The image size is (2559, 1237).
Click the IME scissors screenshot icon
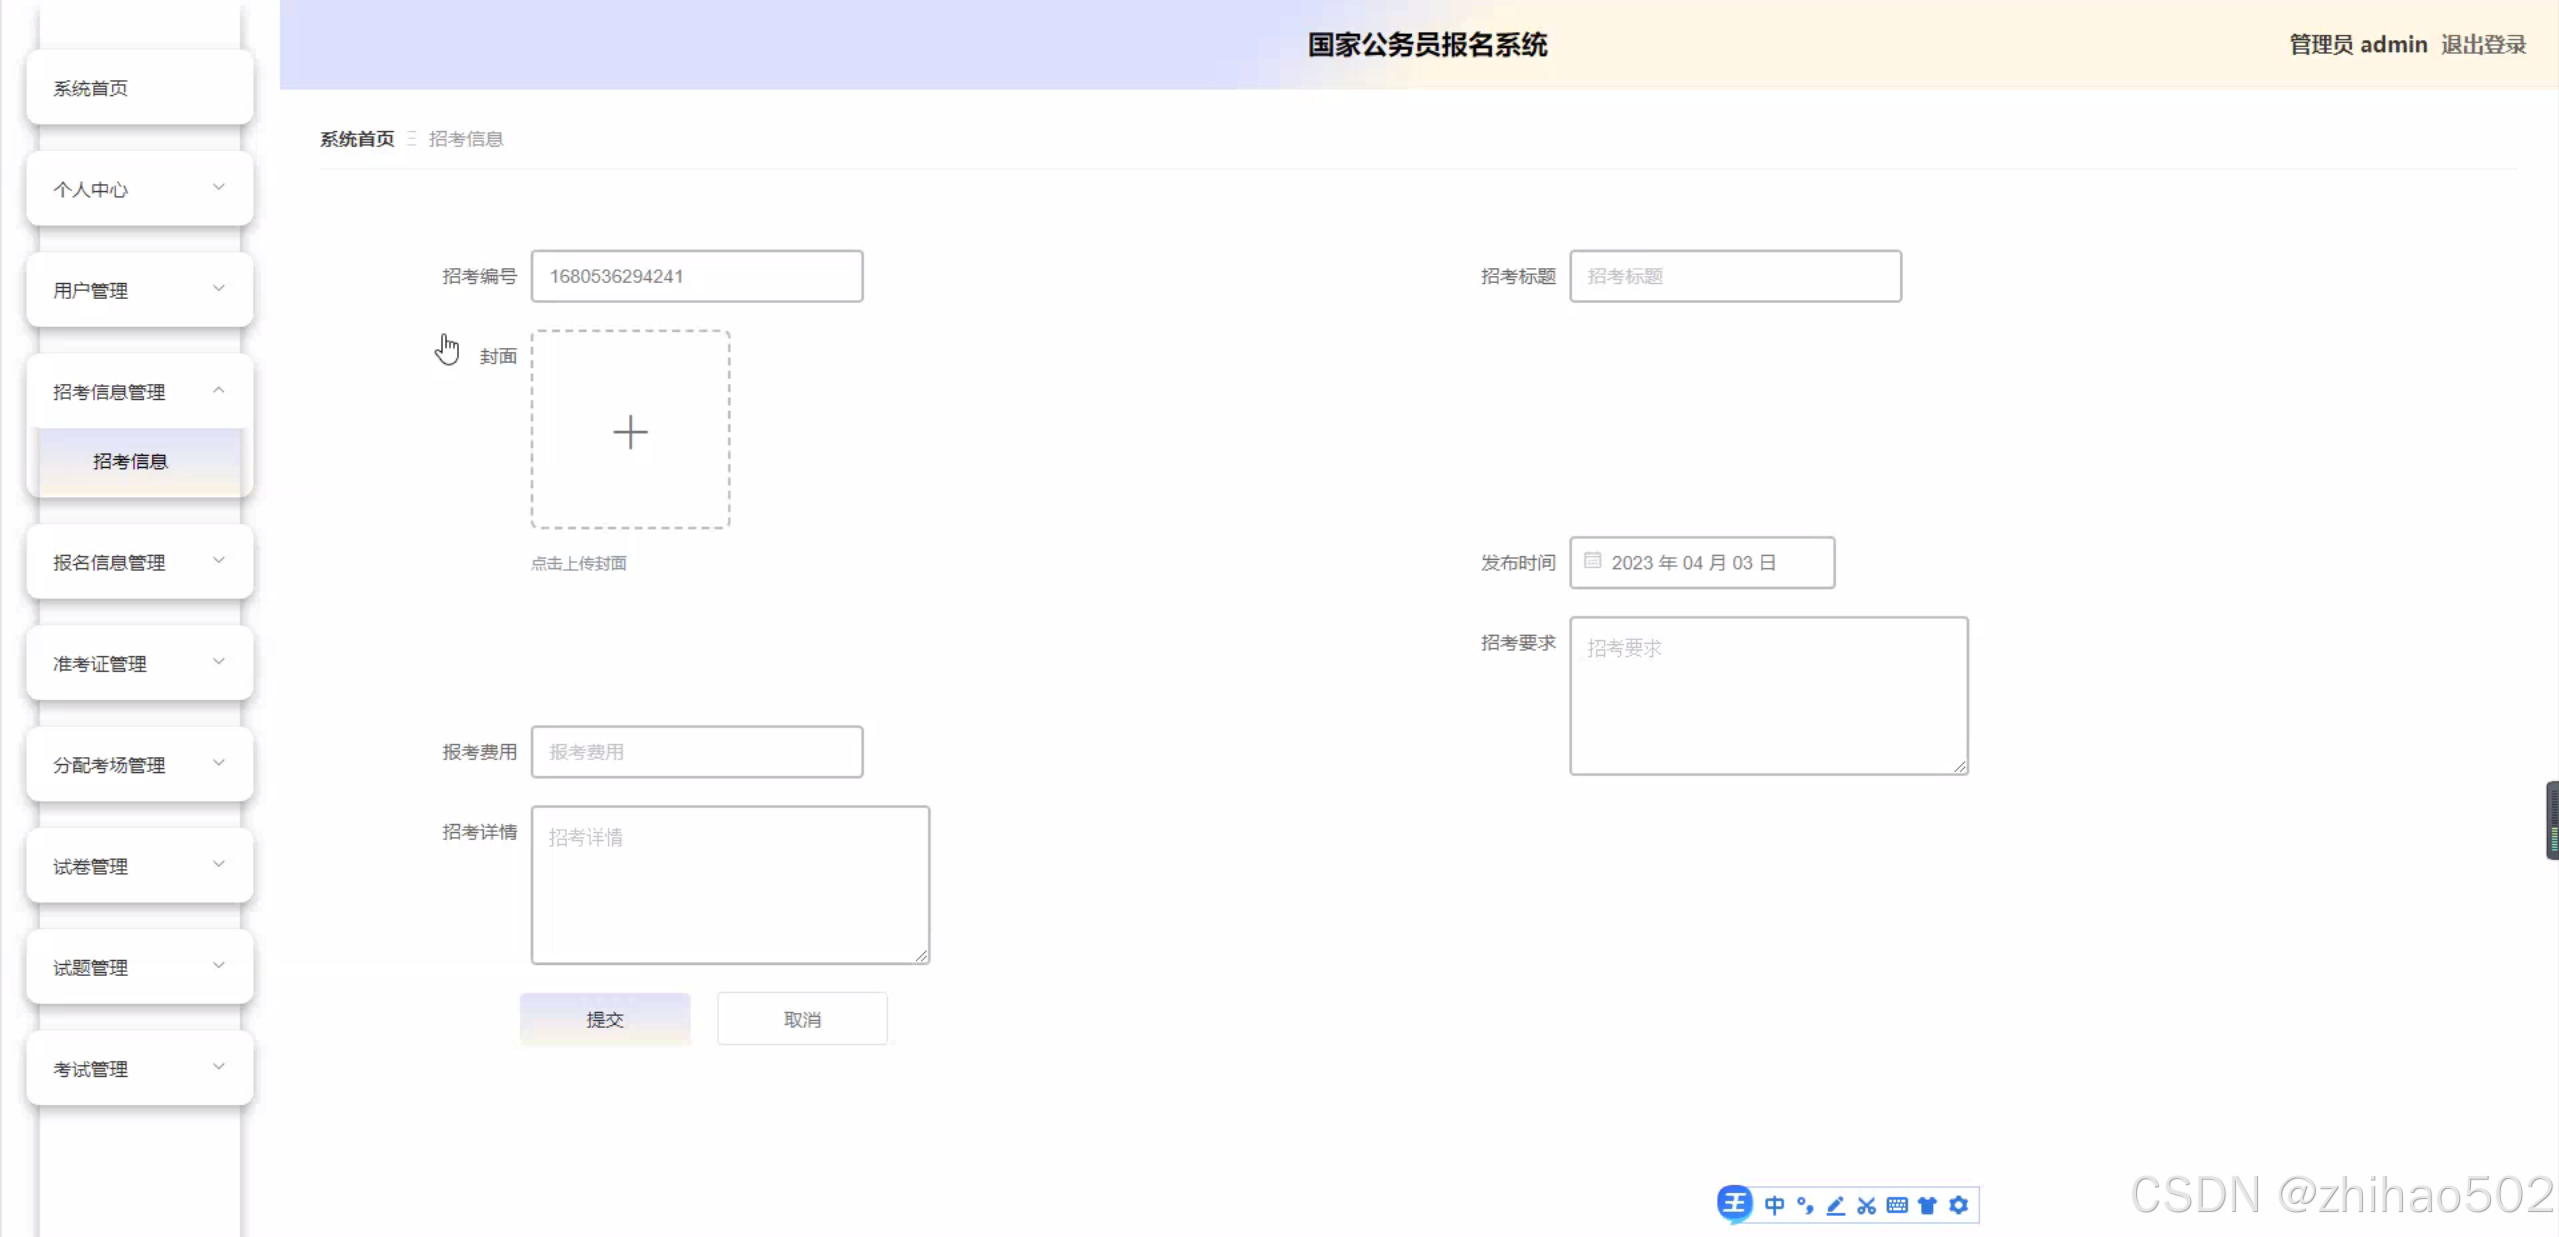[1866, 1205]
